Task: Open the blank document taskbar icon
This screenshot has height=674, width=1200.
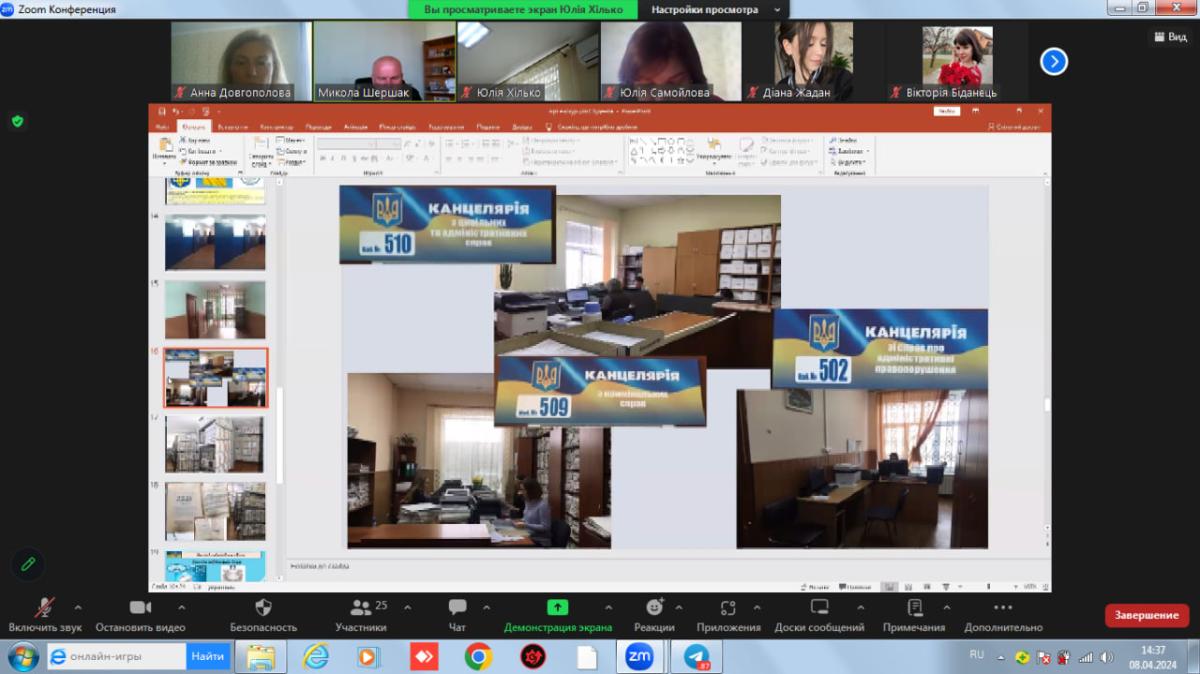Action: tap(586, 657)
